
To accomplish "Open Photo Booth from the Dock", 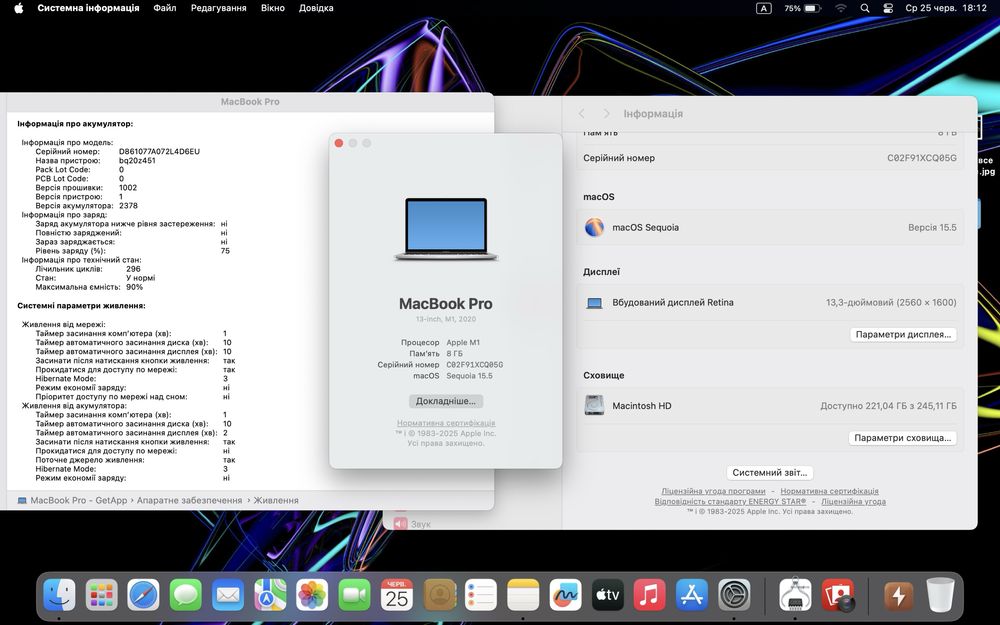I will (x=837, y=596).
